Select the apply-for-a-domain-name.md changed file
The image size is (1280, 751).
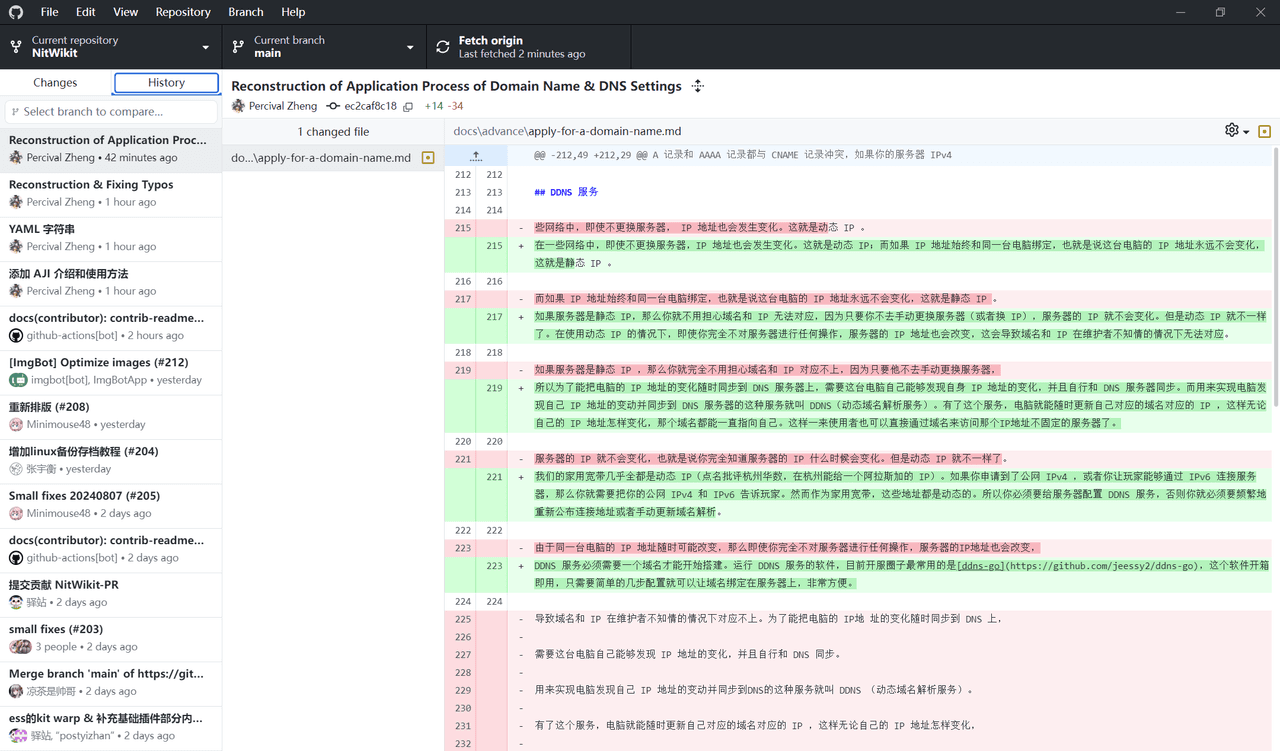click(320, 158)
